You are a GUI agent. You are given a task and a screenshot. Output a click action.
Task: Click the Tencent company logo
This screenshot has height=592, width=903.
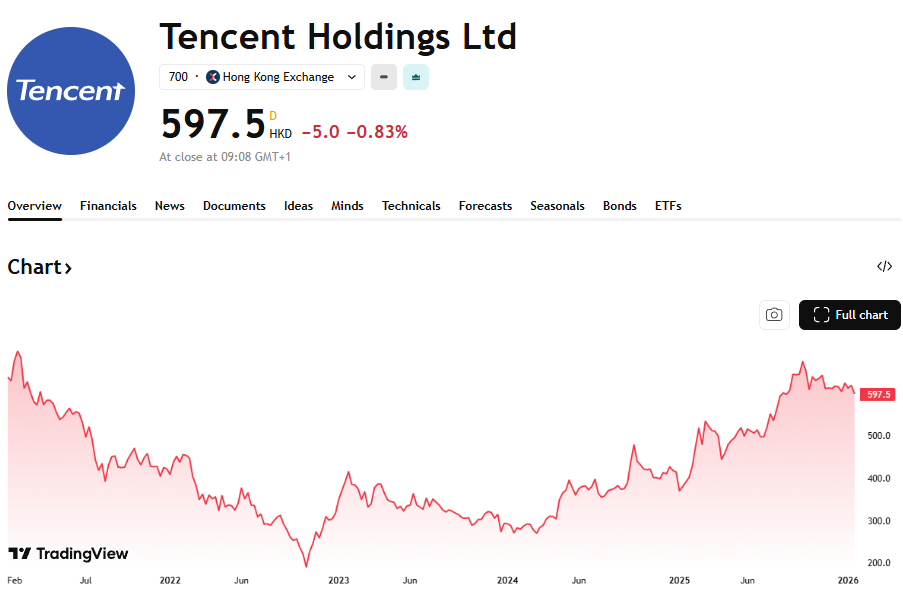71,91
